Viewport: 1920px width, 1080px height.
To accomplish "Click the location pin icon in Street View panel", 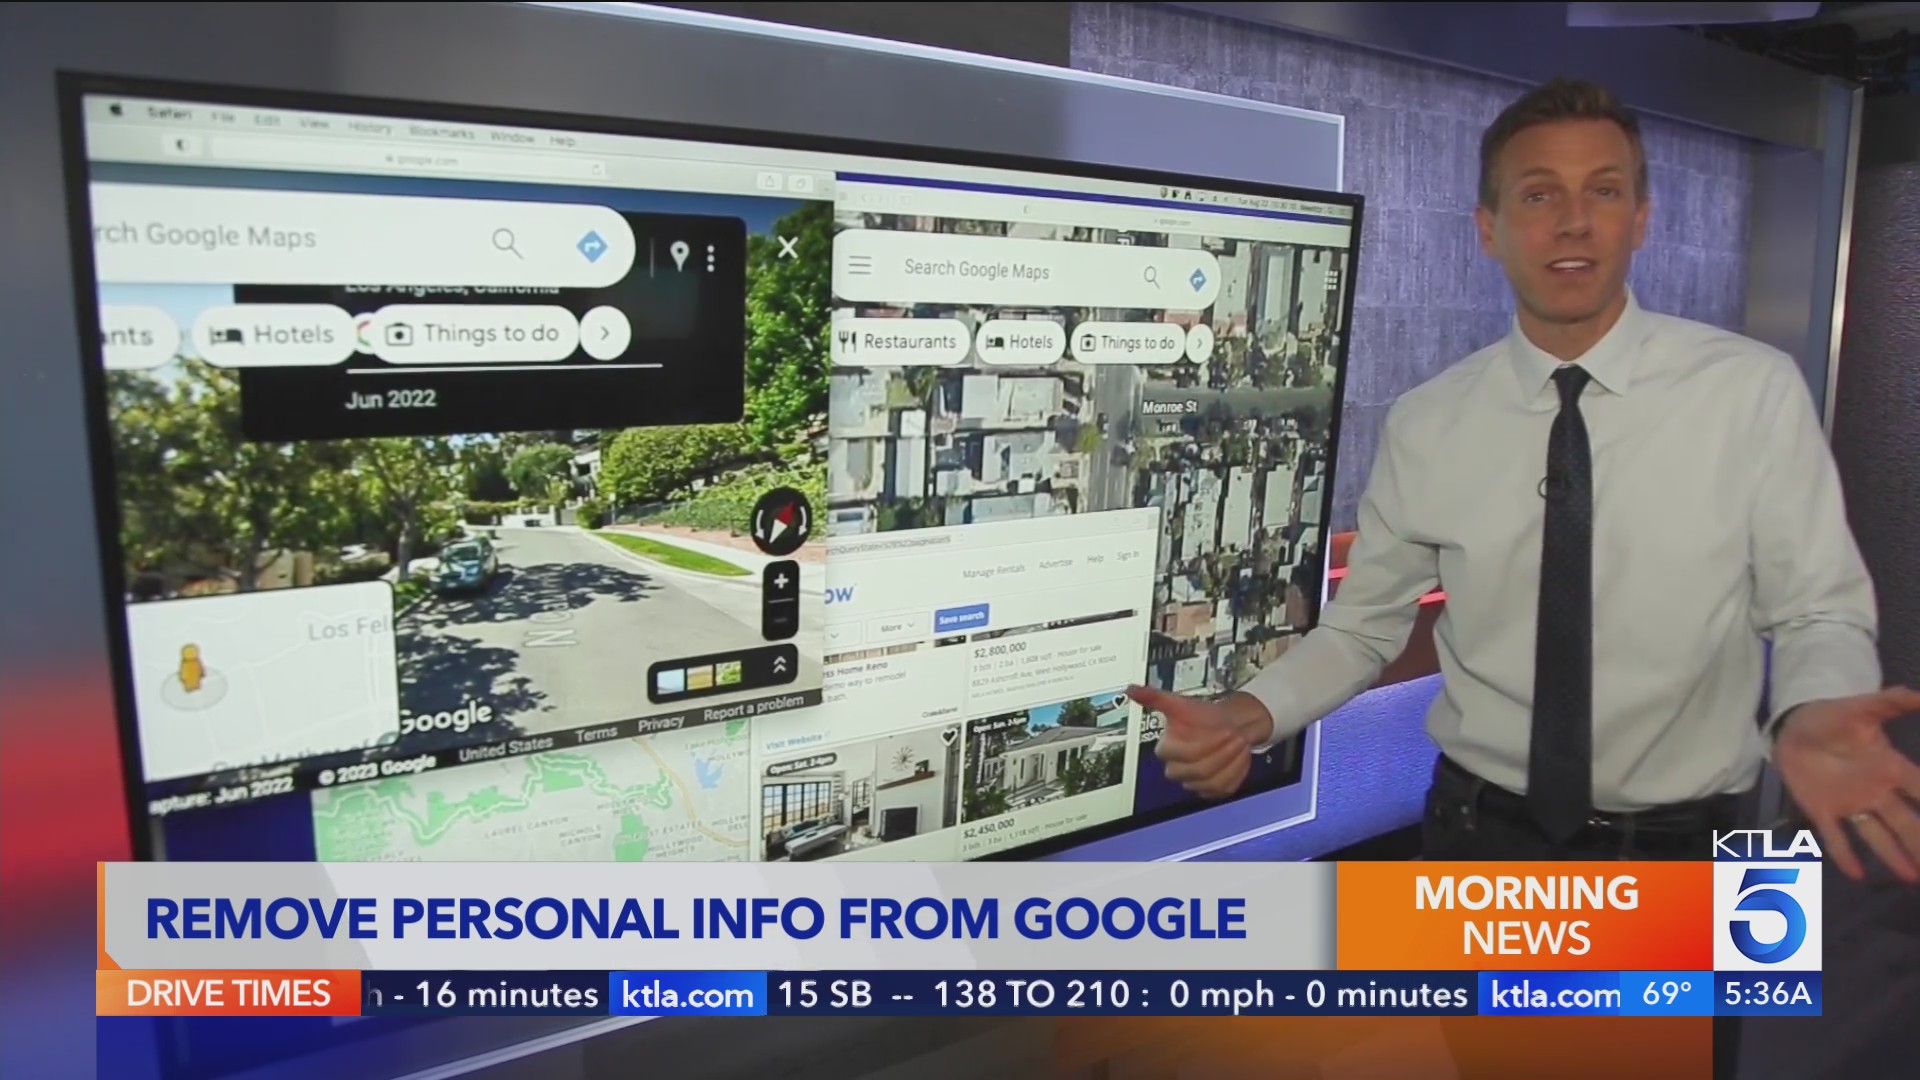I will click(x=679, y=256).
